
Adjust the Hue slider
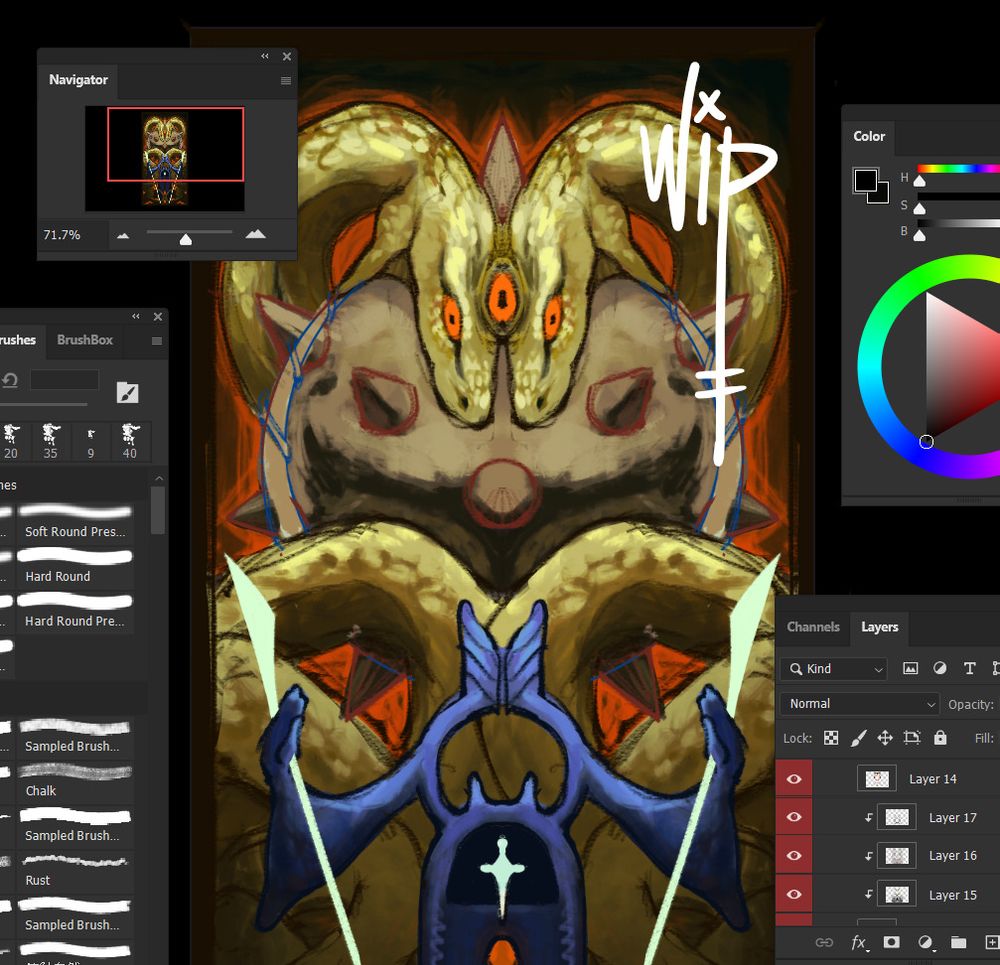[x=919, y=181]
